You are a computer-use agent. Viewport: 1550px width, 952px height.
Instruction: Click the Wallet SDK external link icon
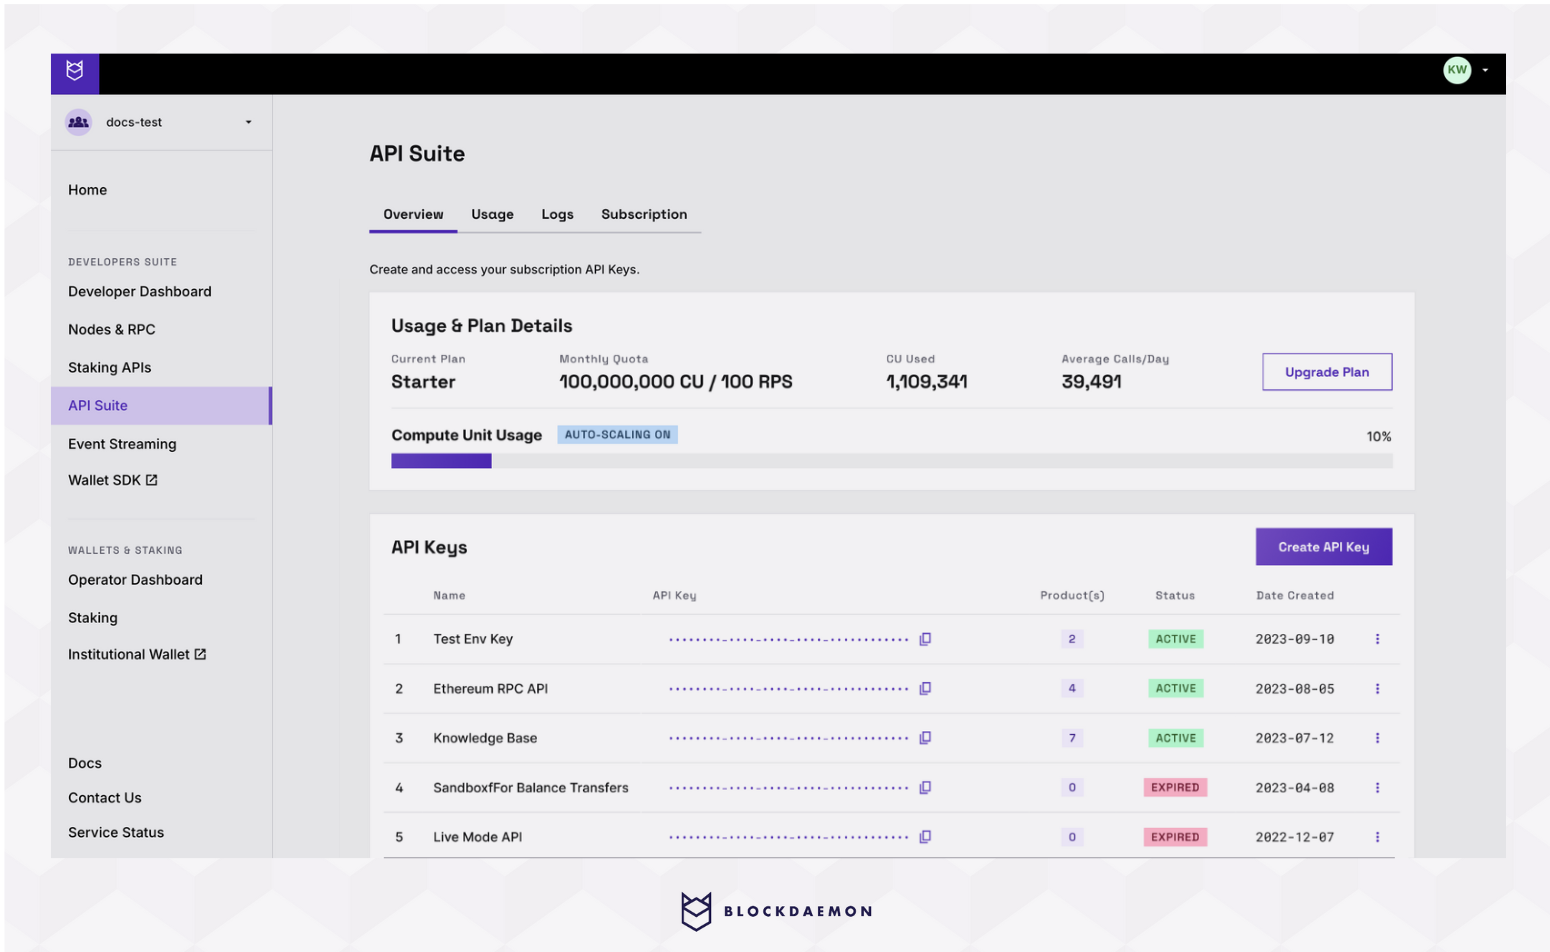point(152,480)
